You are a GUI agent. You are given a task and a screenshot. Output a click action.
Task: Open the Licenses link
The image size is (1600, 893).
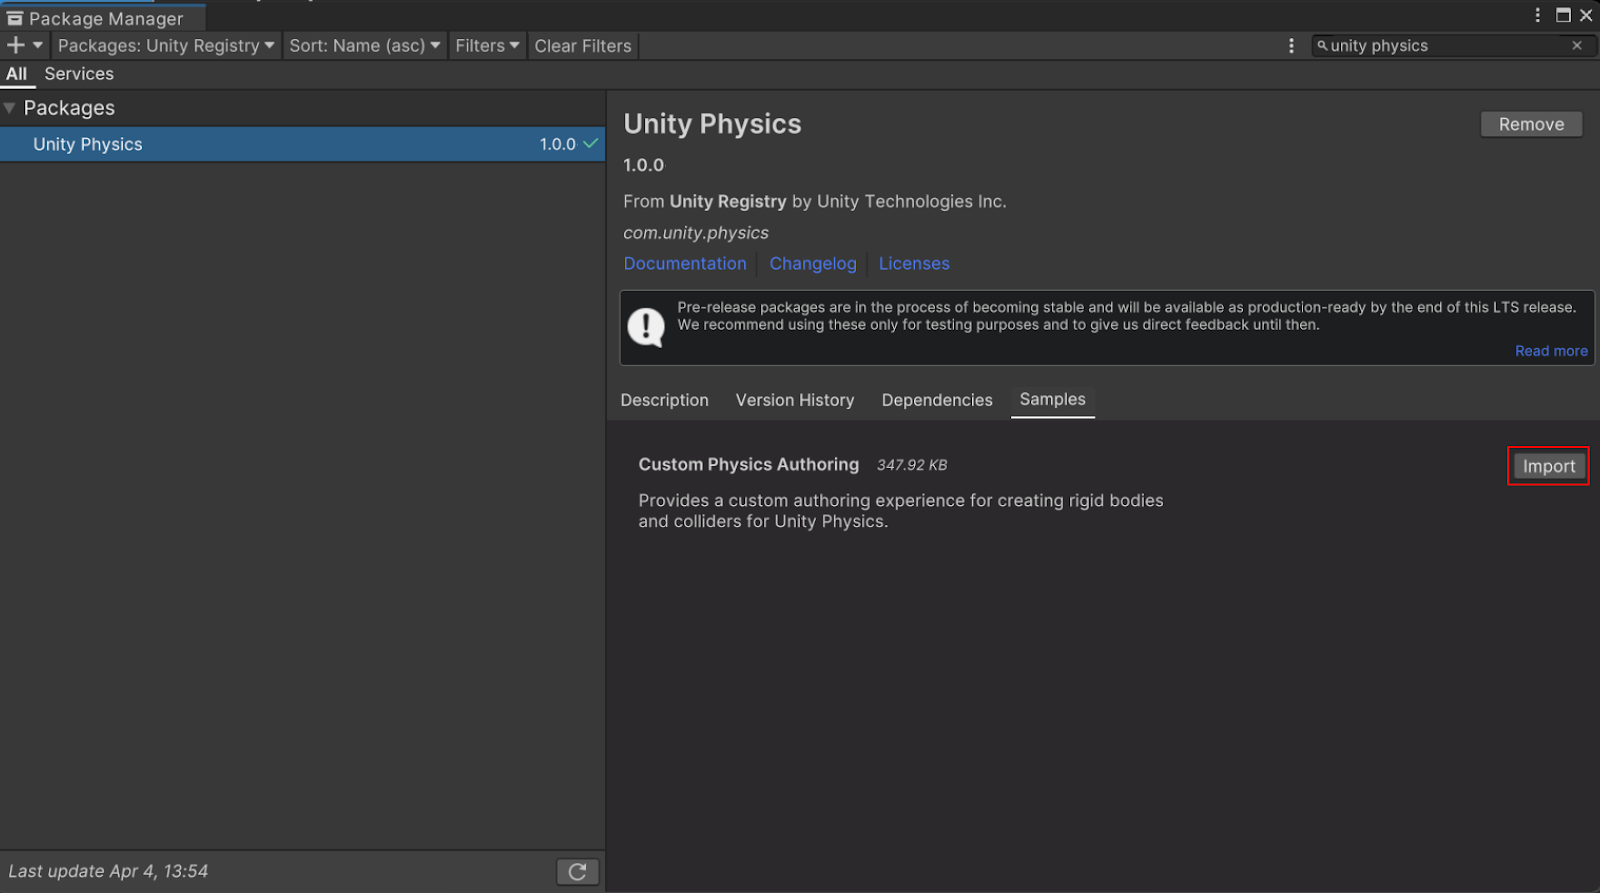(x=914, y=264)
